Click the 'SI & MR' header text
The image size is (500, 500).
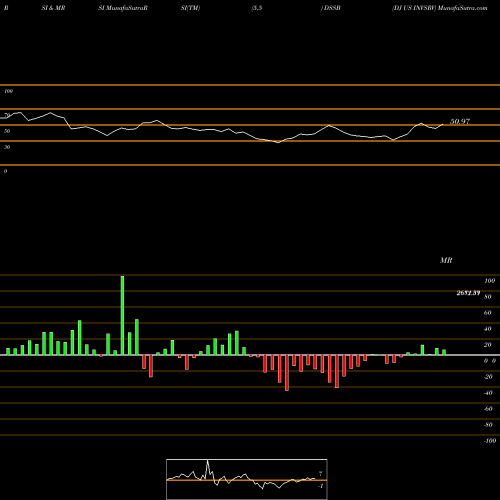coord(53,8)
